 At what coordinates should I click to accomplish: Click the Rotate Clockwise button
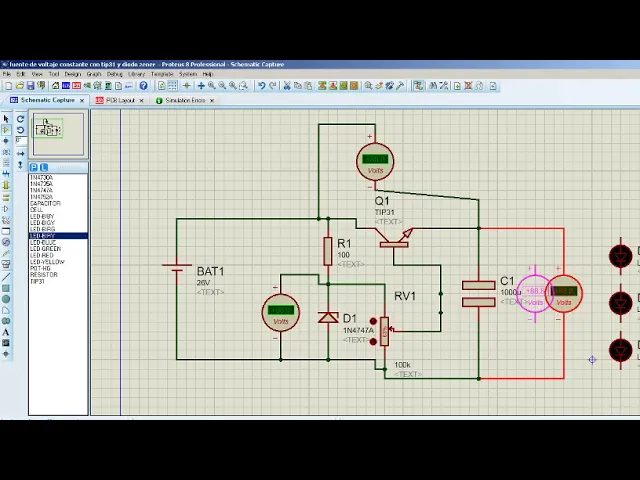(20, 119)
